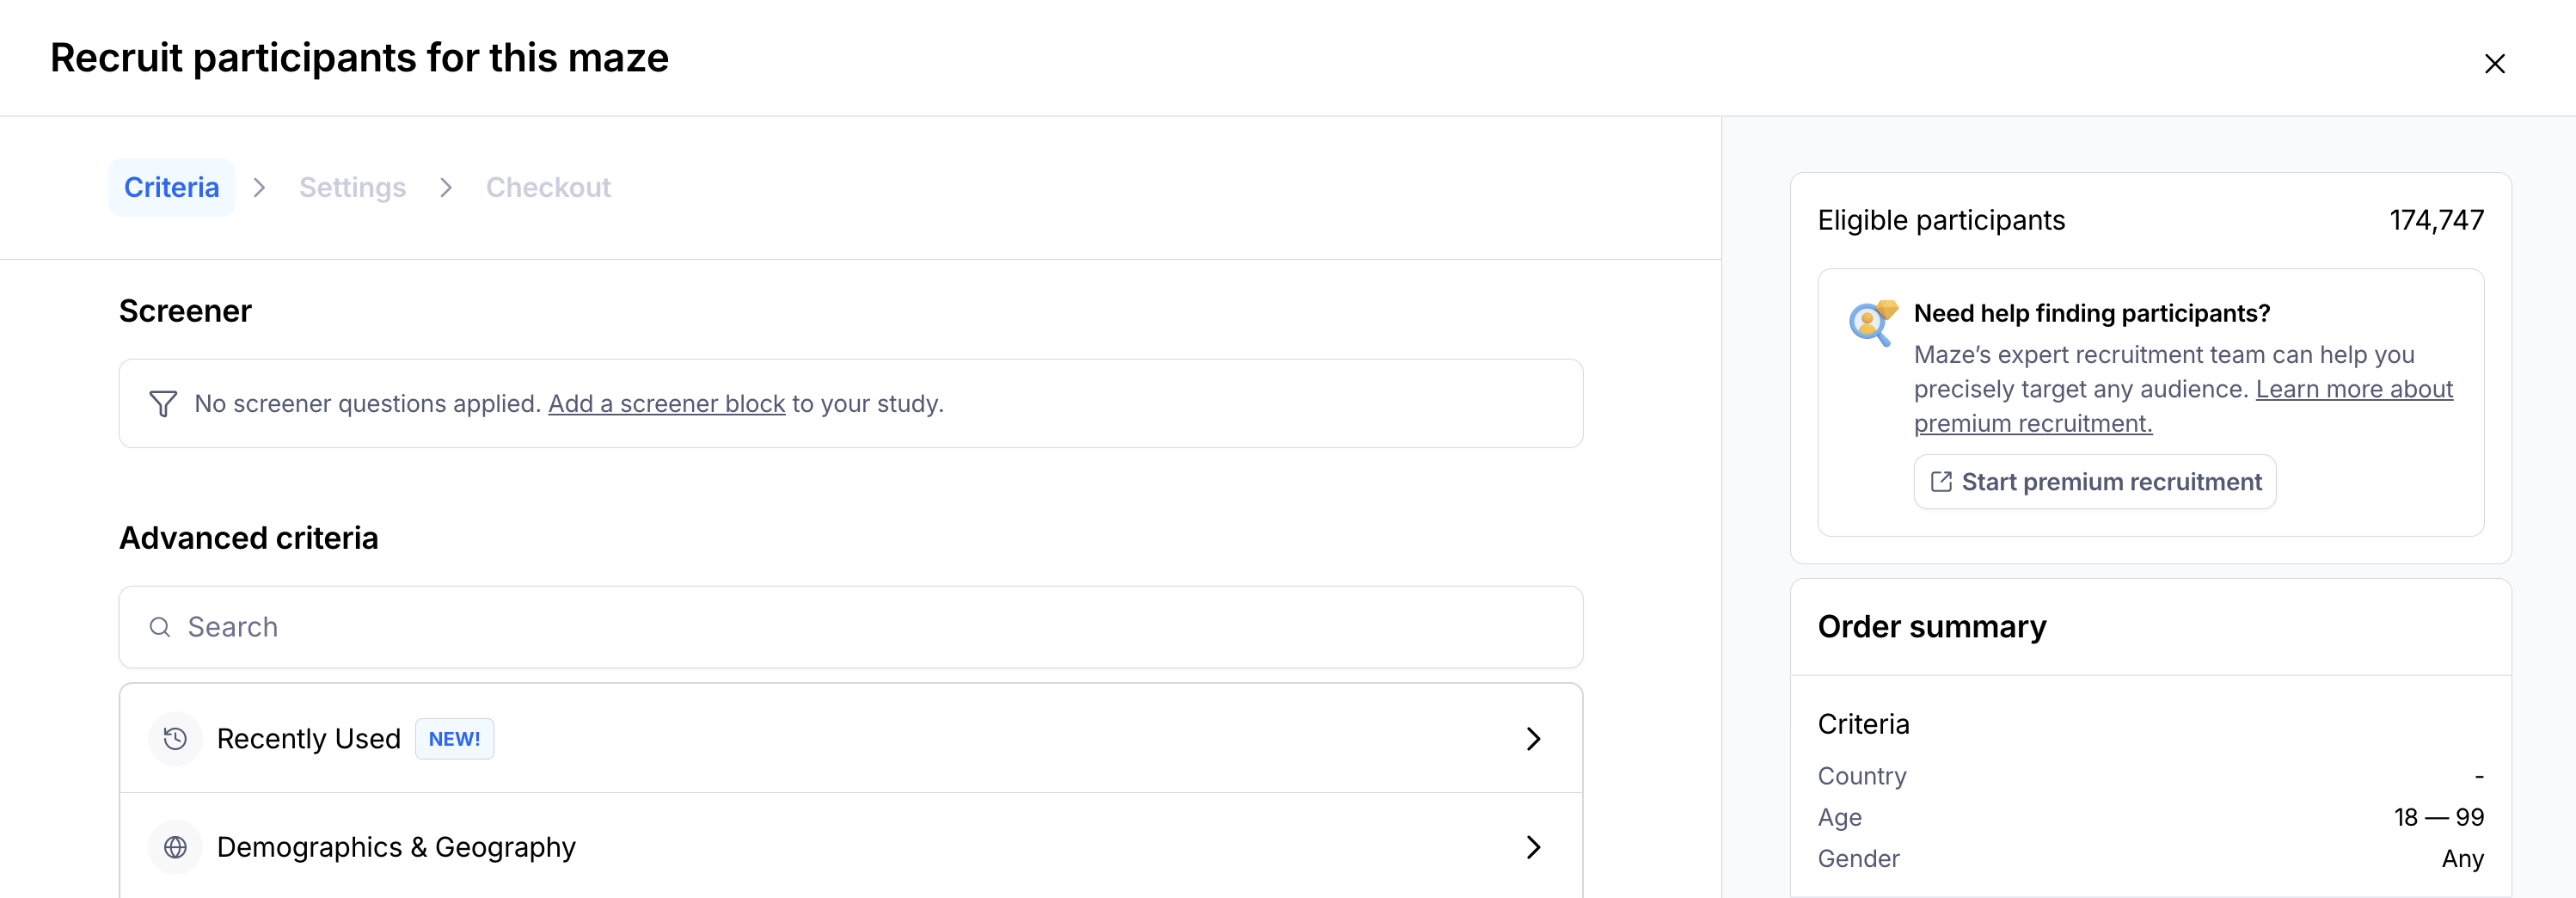Focus the Advanced criteria search field
The image size is (2576, 898).
(x=850, y=627)
